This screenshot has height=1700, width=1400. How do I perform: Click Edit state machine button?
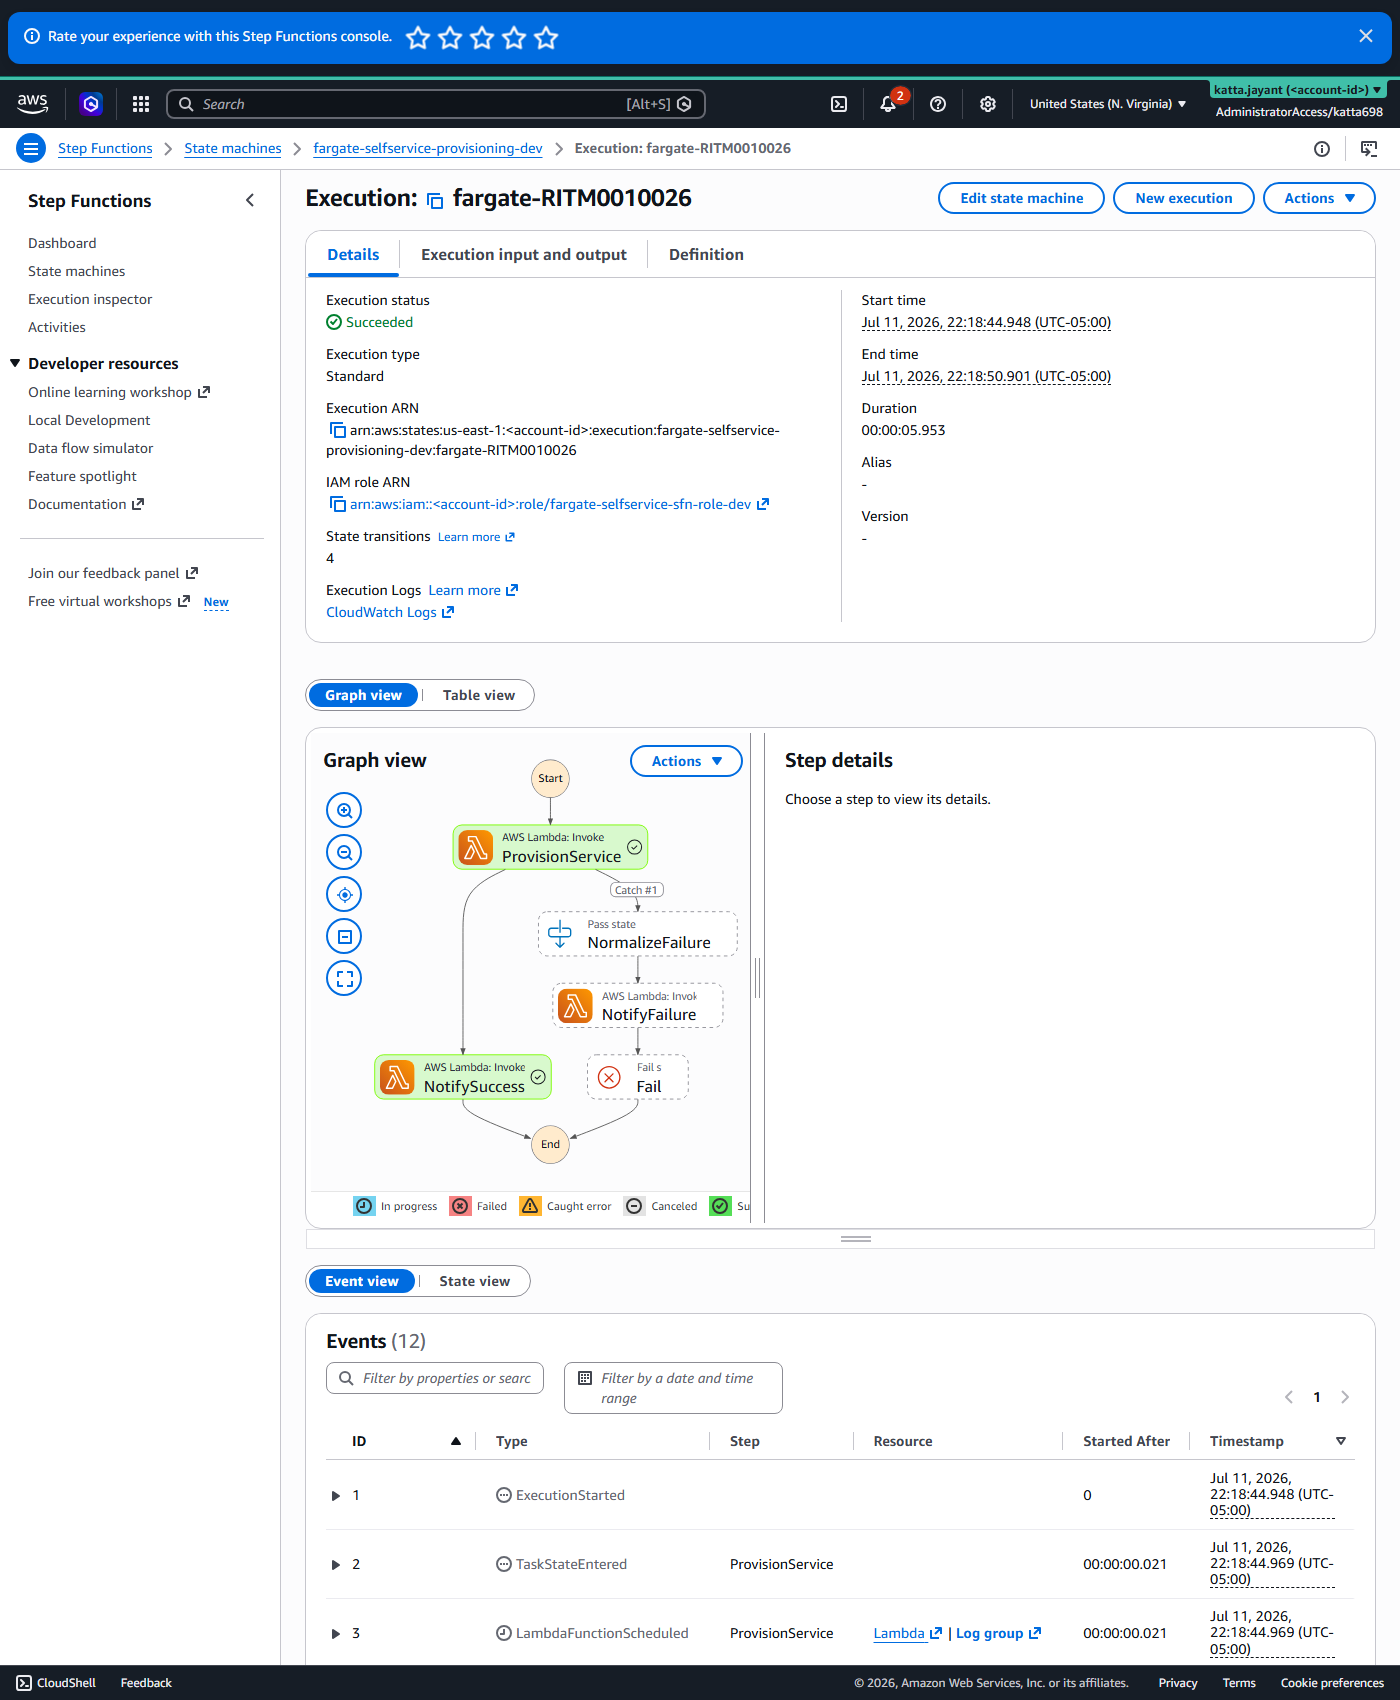point(1021,198)
